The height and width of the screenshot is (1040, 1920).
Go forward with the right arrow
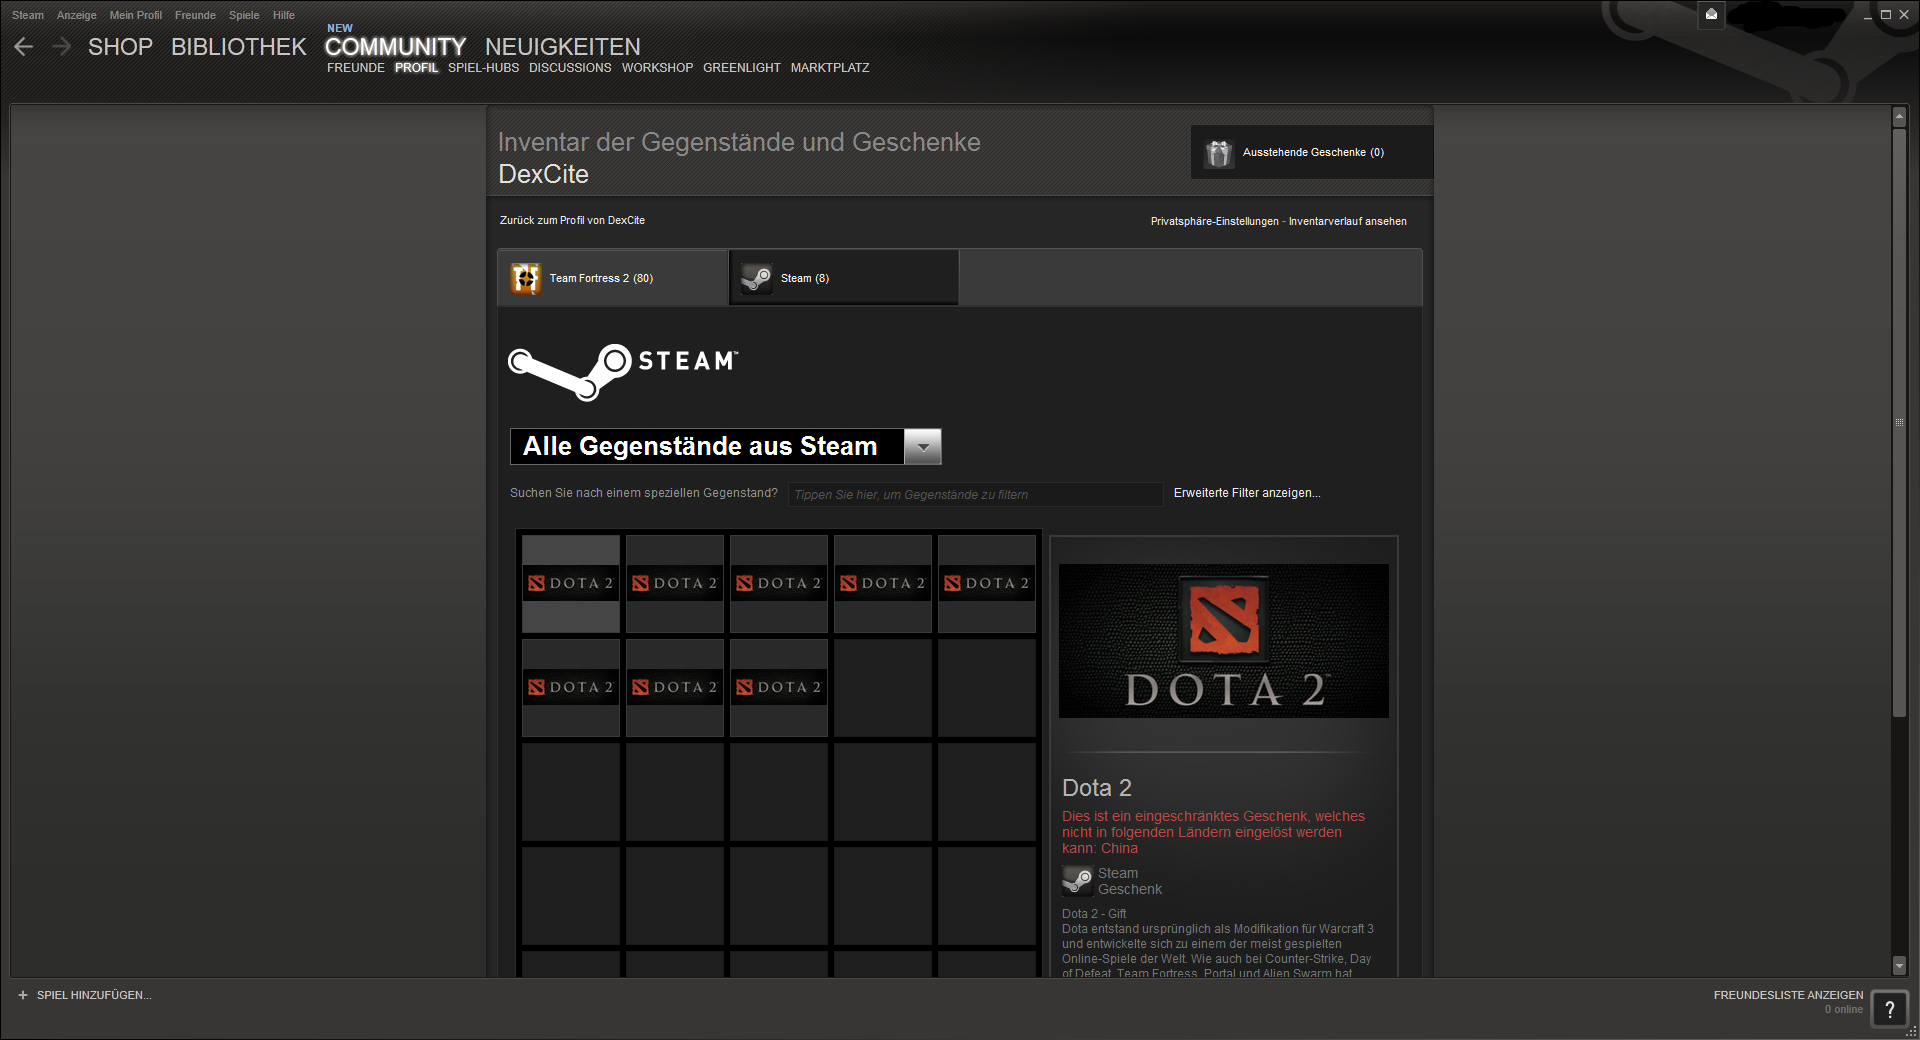(61, 46)
